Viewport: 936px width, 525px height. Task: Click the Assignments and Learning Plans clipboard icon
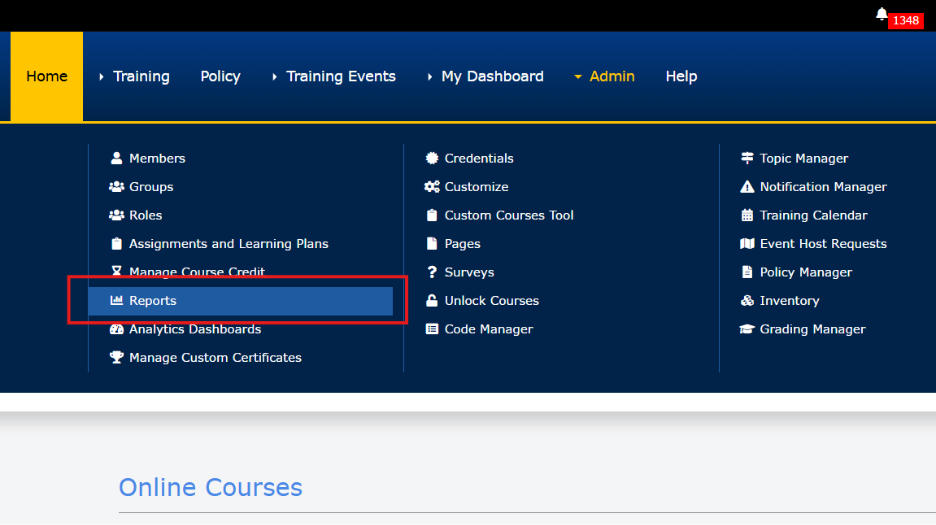click(116, 244)
